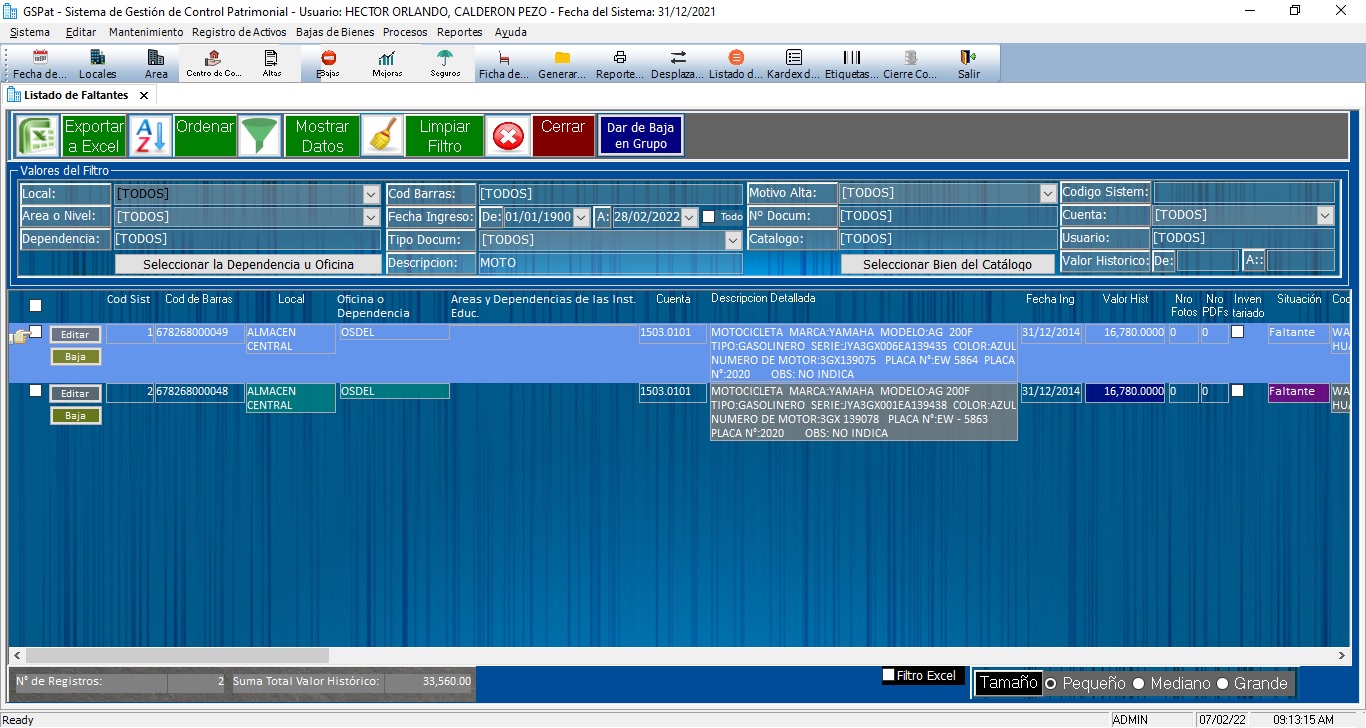The height and width of the screenshot is (728, 1366).
Task: Open the Reportes menu
Action: 459,32
